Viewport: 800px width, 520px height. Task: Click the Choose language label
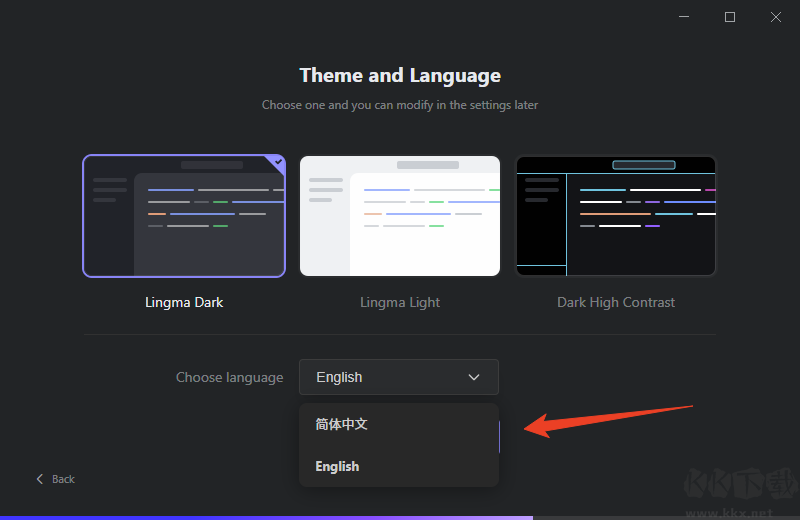[x=230, y=377]
